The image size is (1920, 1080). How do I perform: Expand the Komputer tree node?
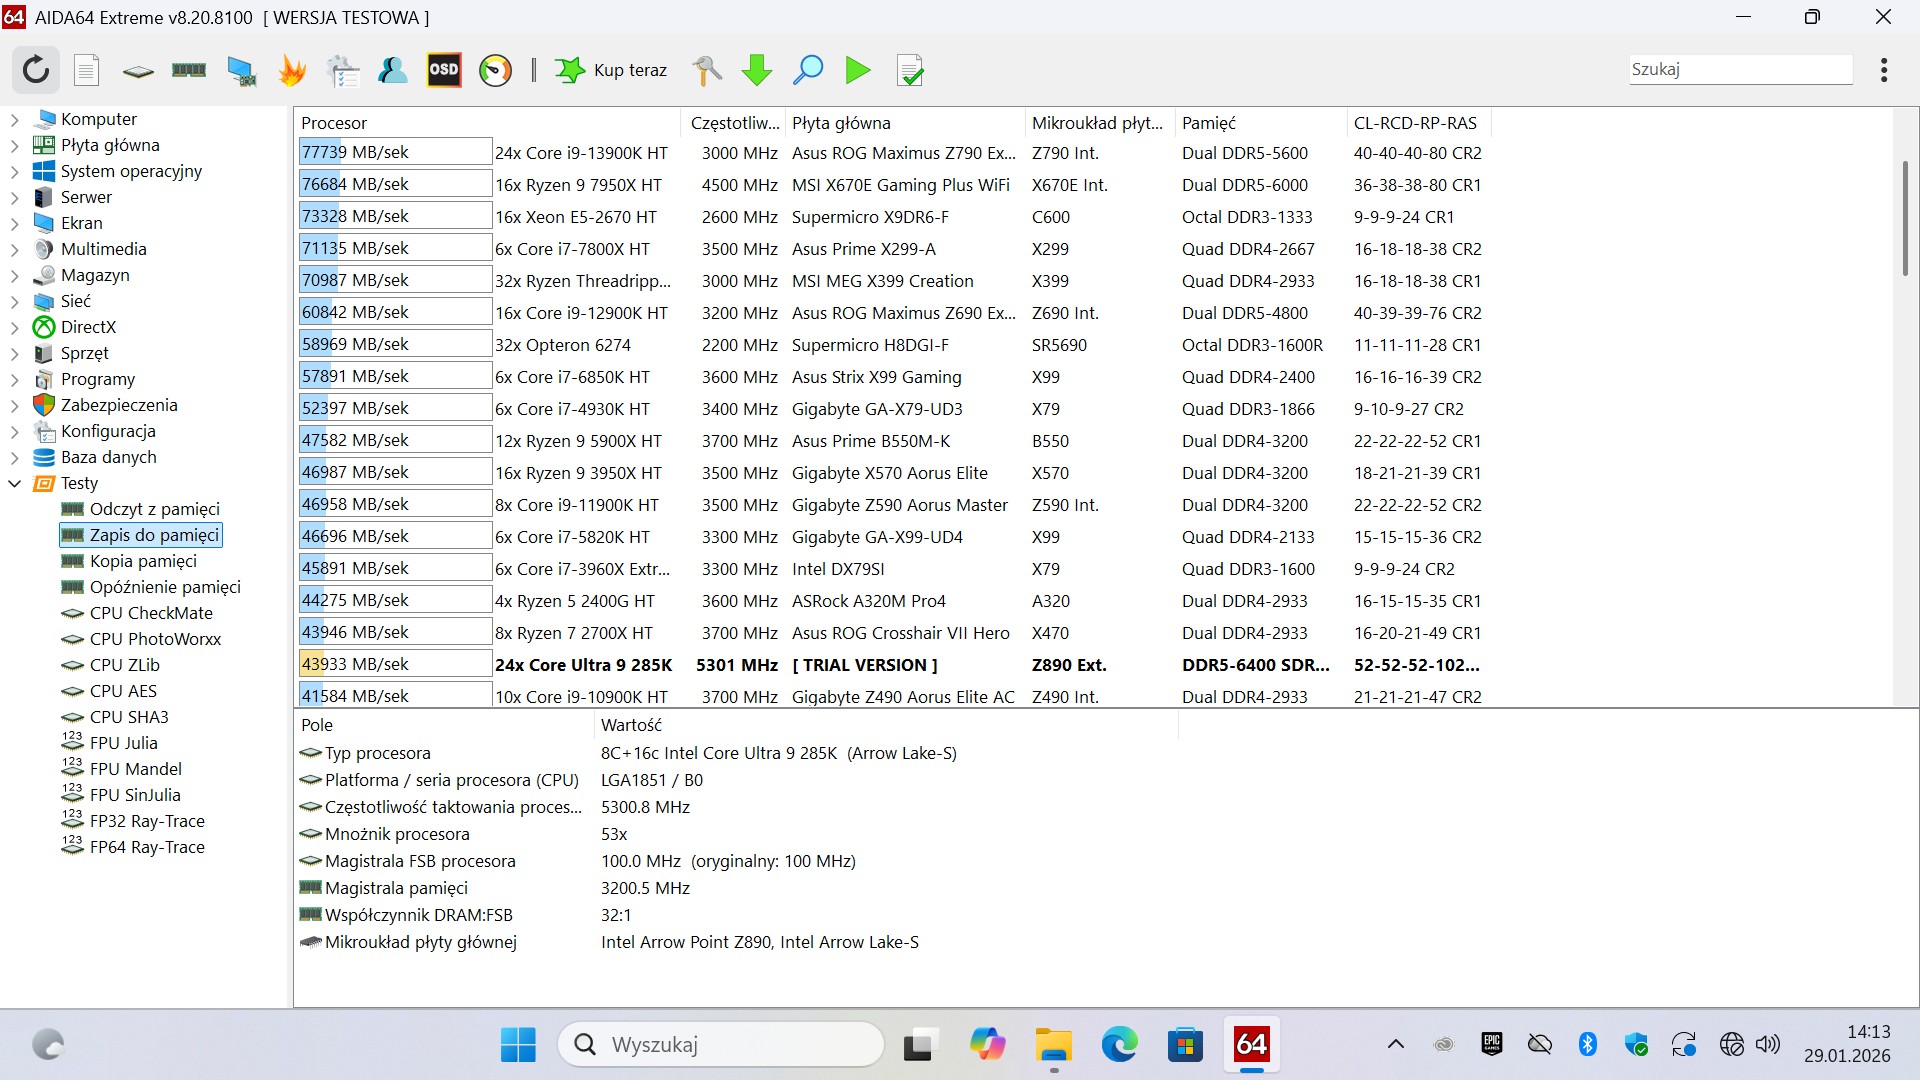[15, 120]
